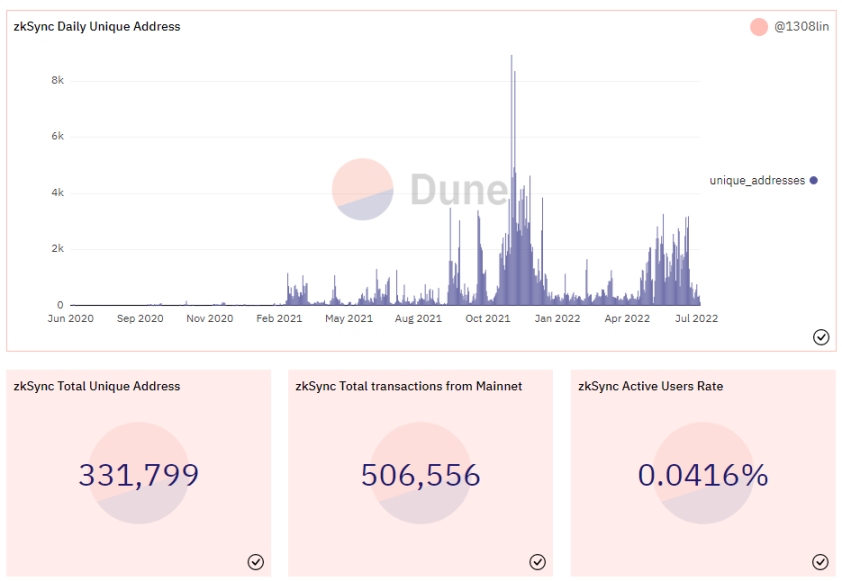
Task: Click the Jun 2020 x-axis label
Action: pos(70,319)
